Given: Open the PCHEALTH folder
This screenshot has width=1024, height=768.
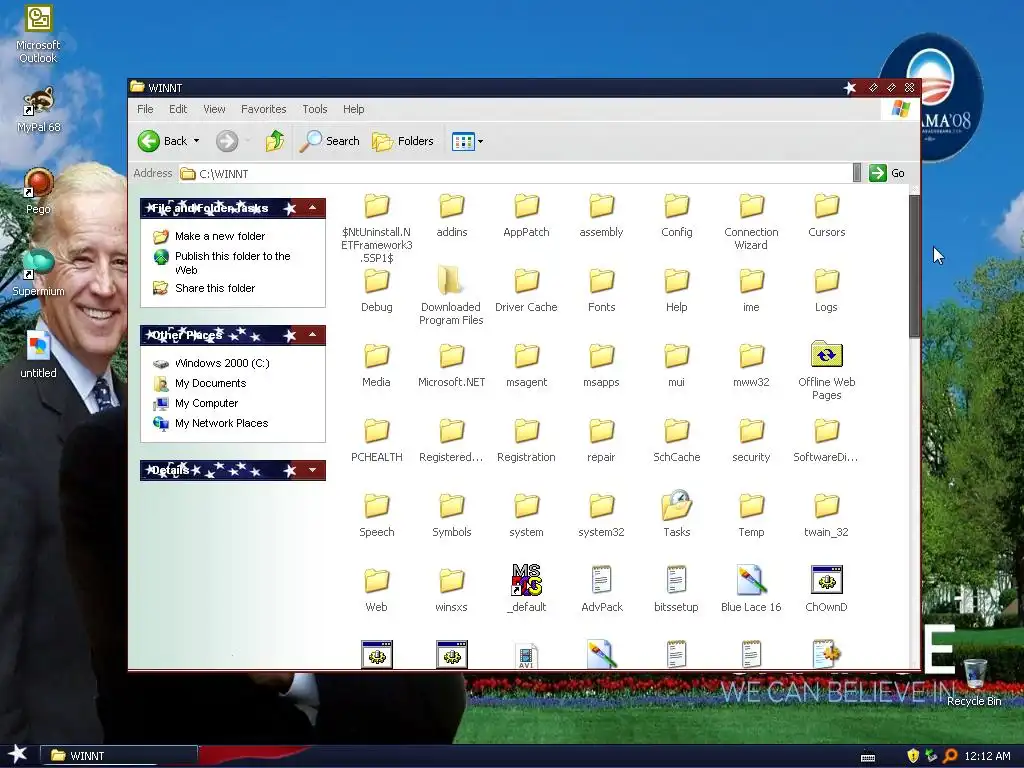Looking at the screenshot, I should coord(376,441).
